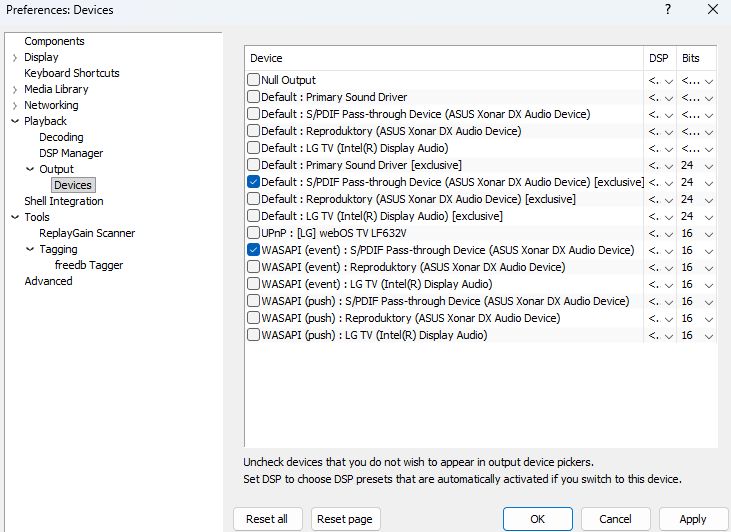Click the Bits column header
The height and width of the screenshot is (532, 731).
[696, 58]
